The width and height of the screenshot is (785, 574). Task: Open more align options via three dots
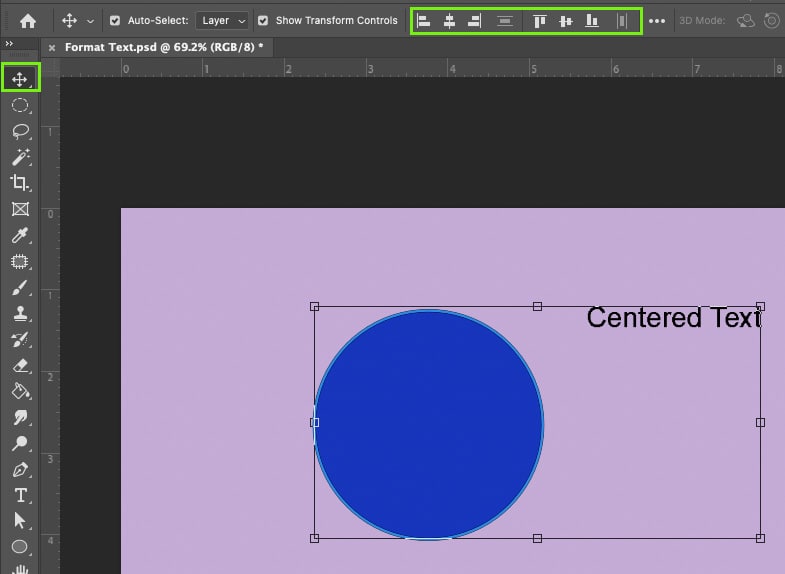(x=657, y=20)
